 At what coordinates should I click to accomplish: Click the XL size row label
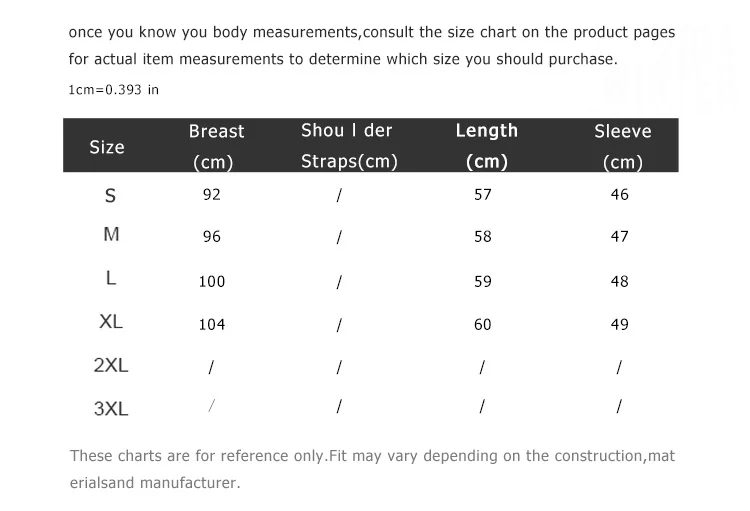click(110, 322)
